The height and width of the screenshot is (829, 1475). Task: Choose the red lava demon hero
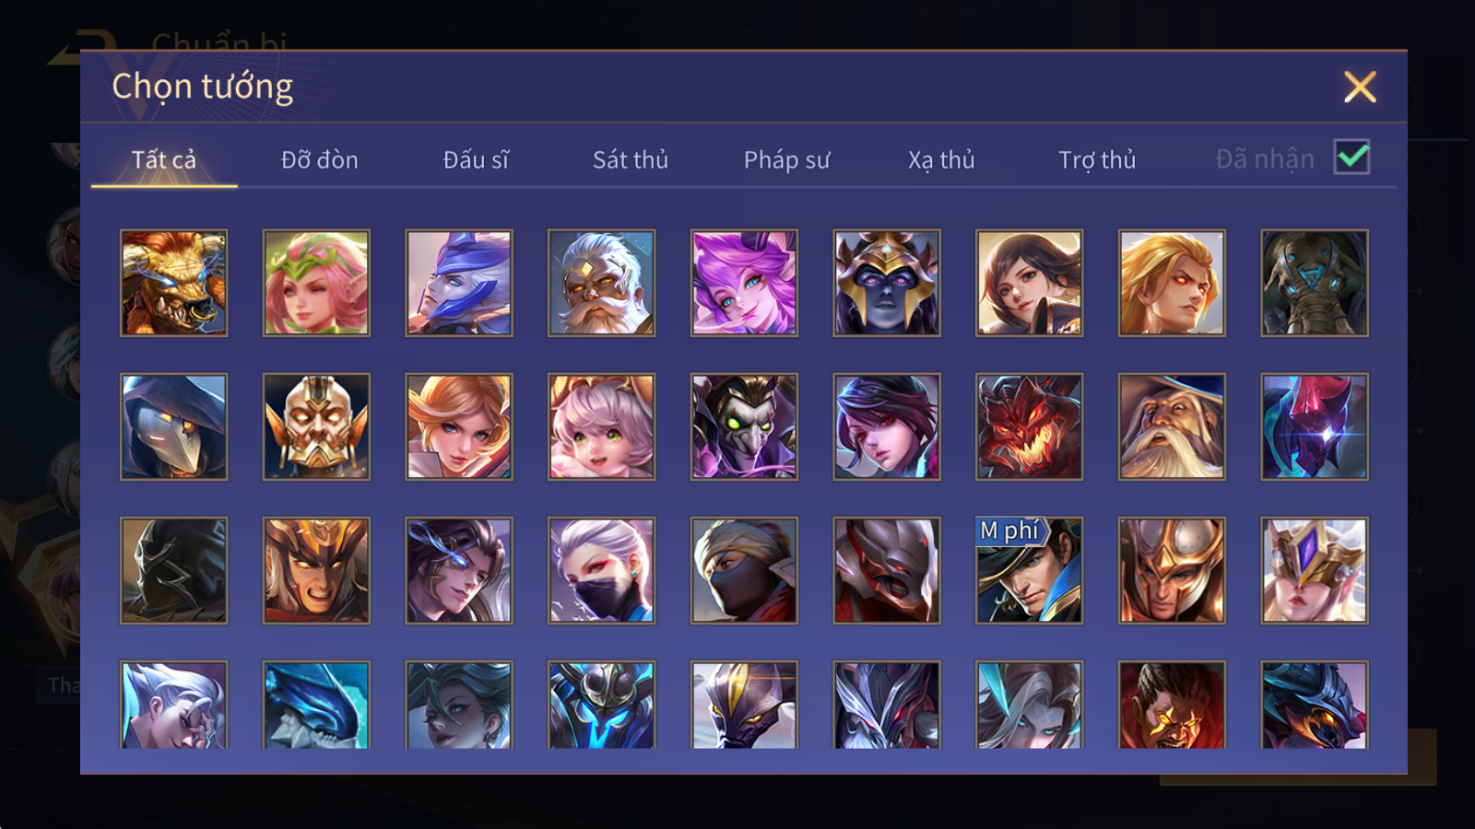coord(1029,427)
